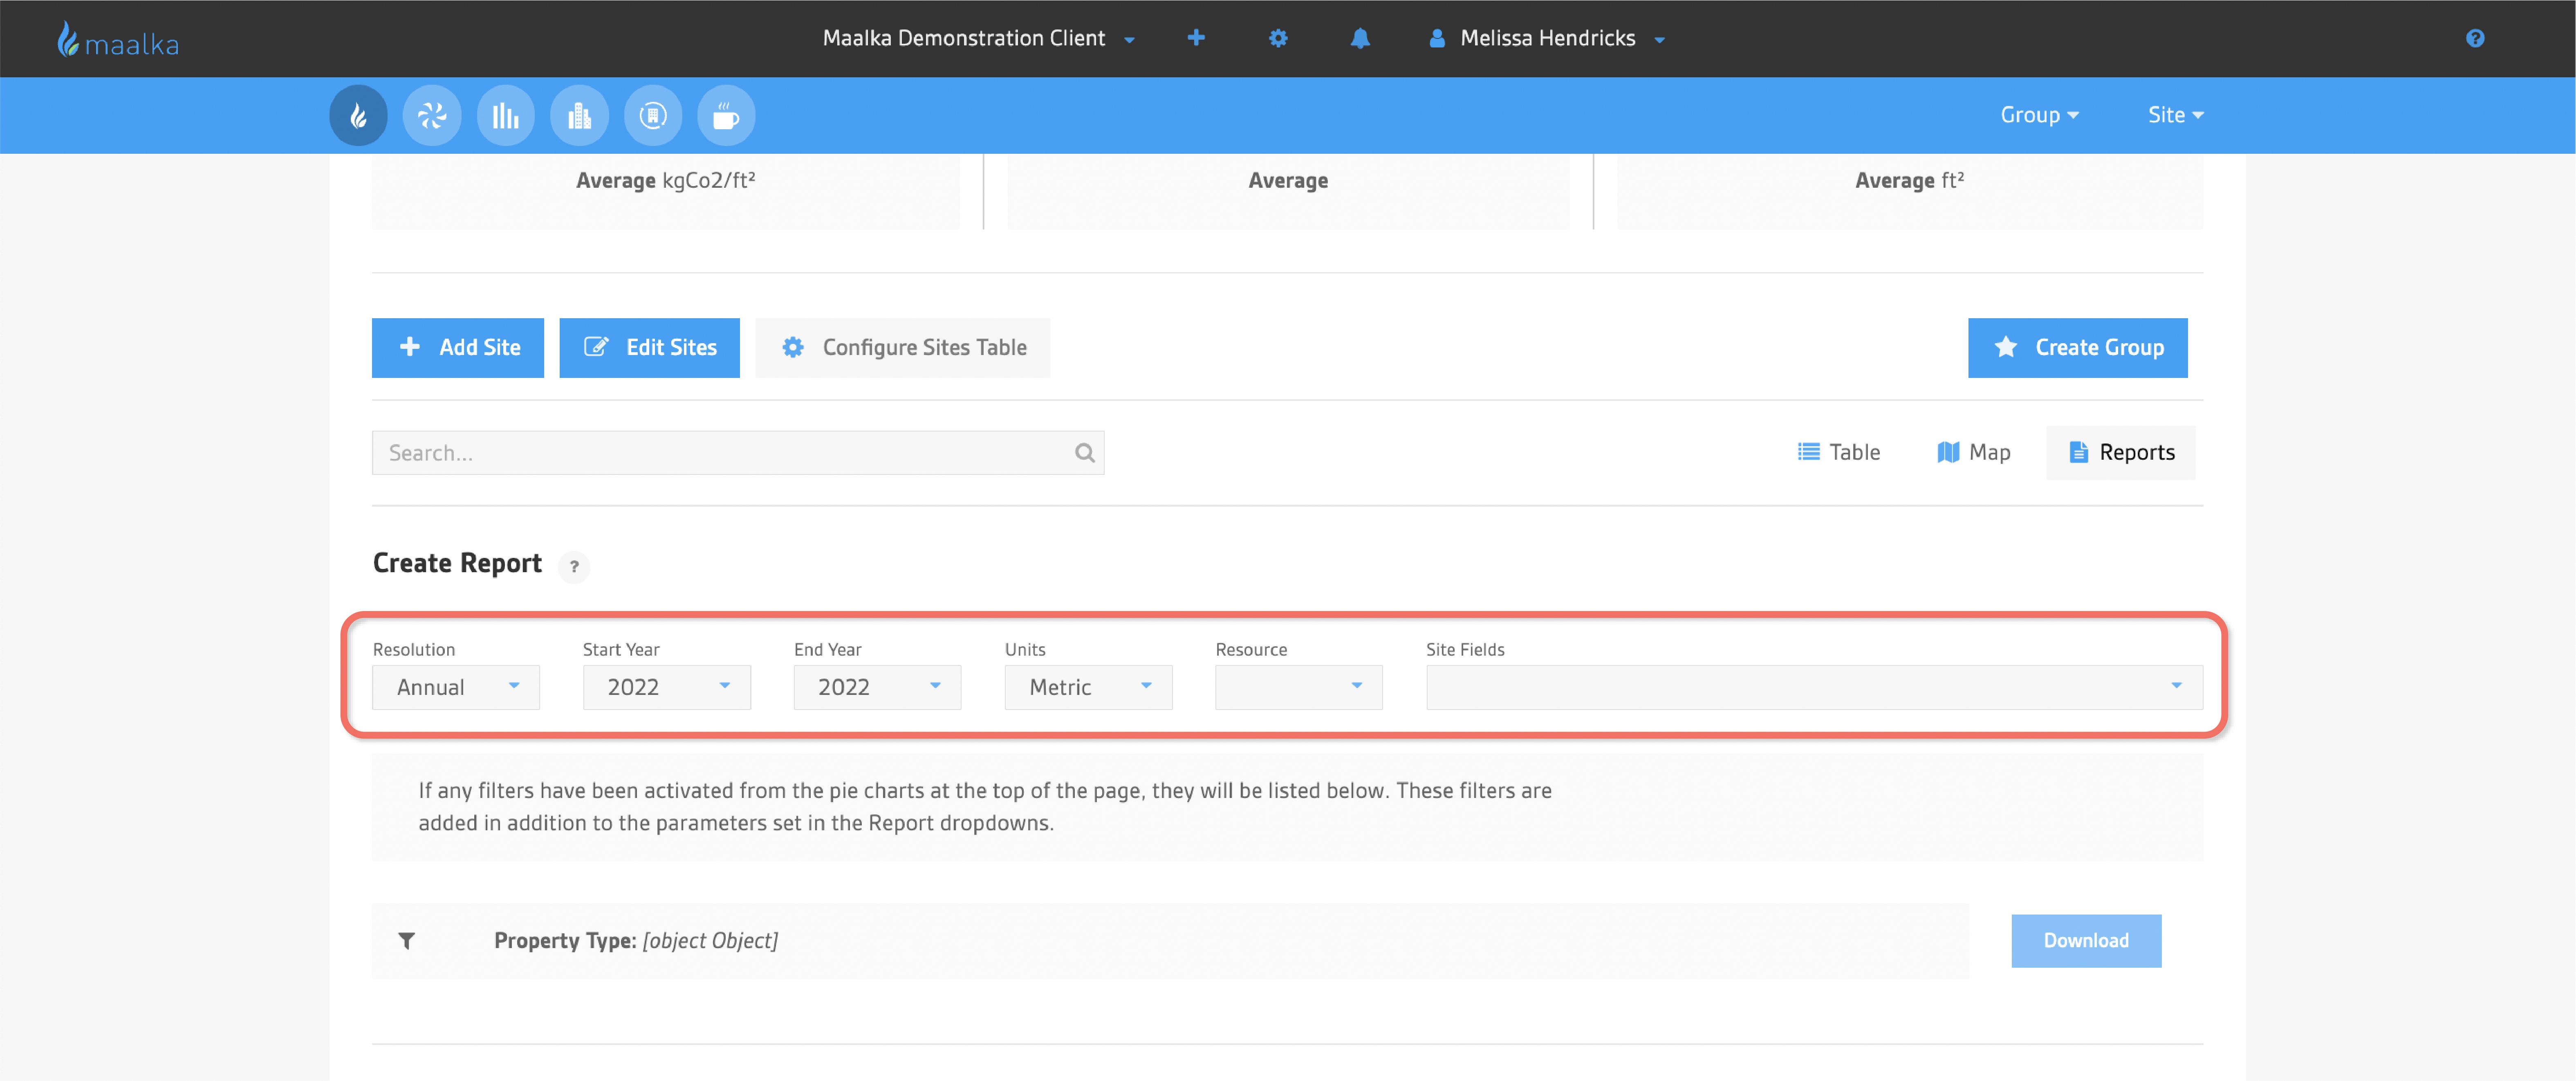2576x1081 pixels.
Task: Click the Average kgCo2/ft² label
Action: click(666, 181)
